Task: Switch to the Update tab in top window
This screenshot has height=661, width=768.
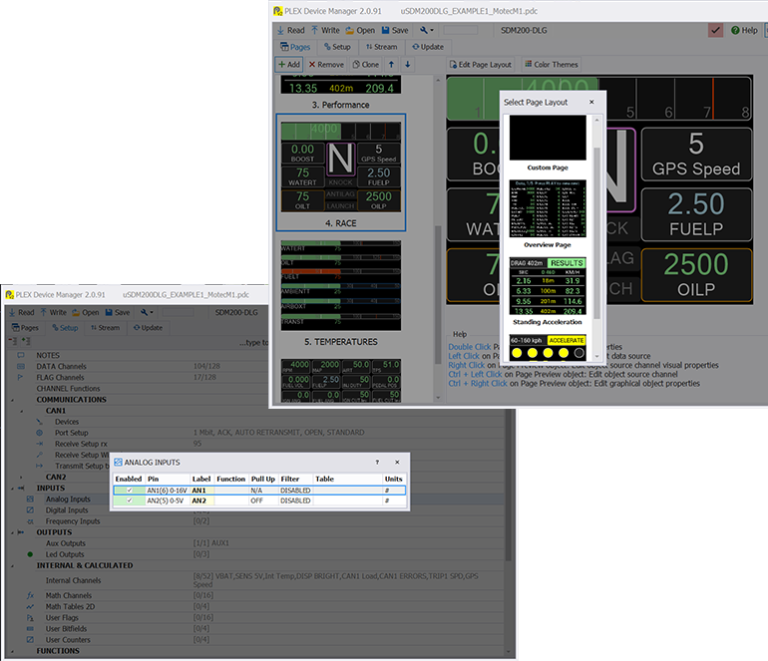Action: click(x=427, y=46)
